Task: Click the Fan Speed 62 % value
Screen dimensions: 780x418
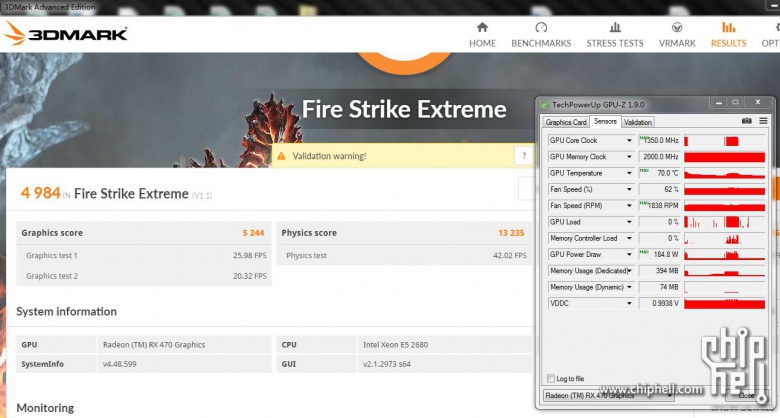Action: [660, 189]
